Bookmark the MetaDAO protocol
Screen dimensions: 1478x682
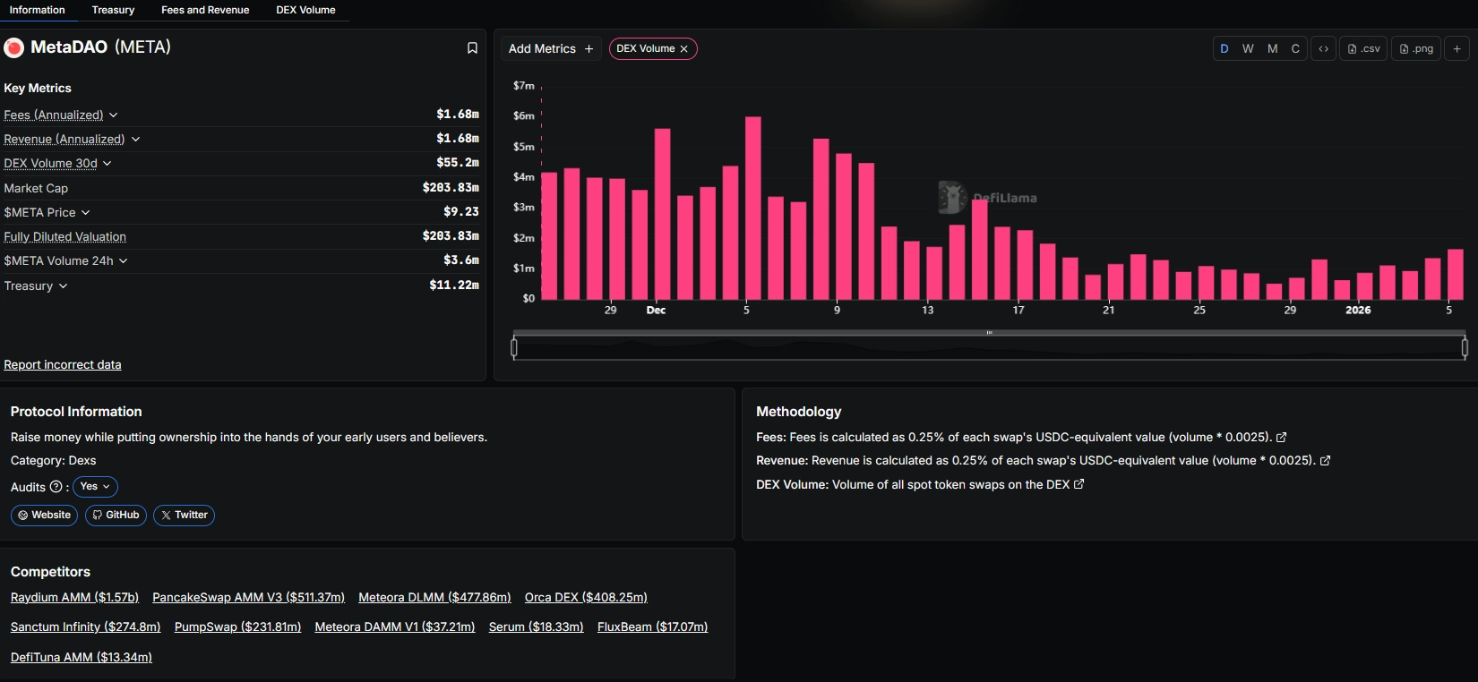pyautogui.click(x=472, y=48)
